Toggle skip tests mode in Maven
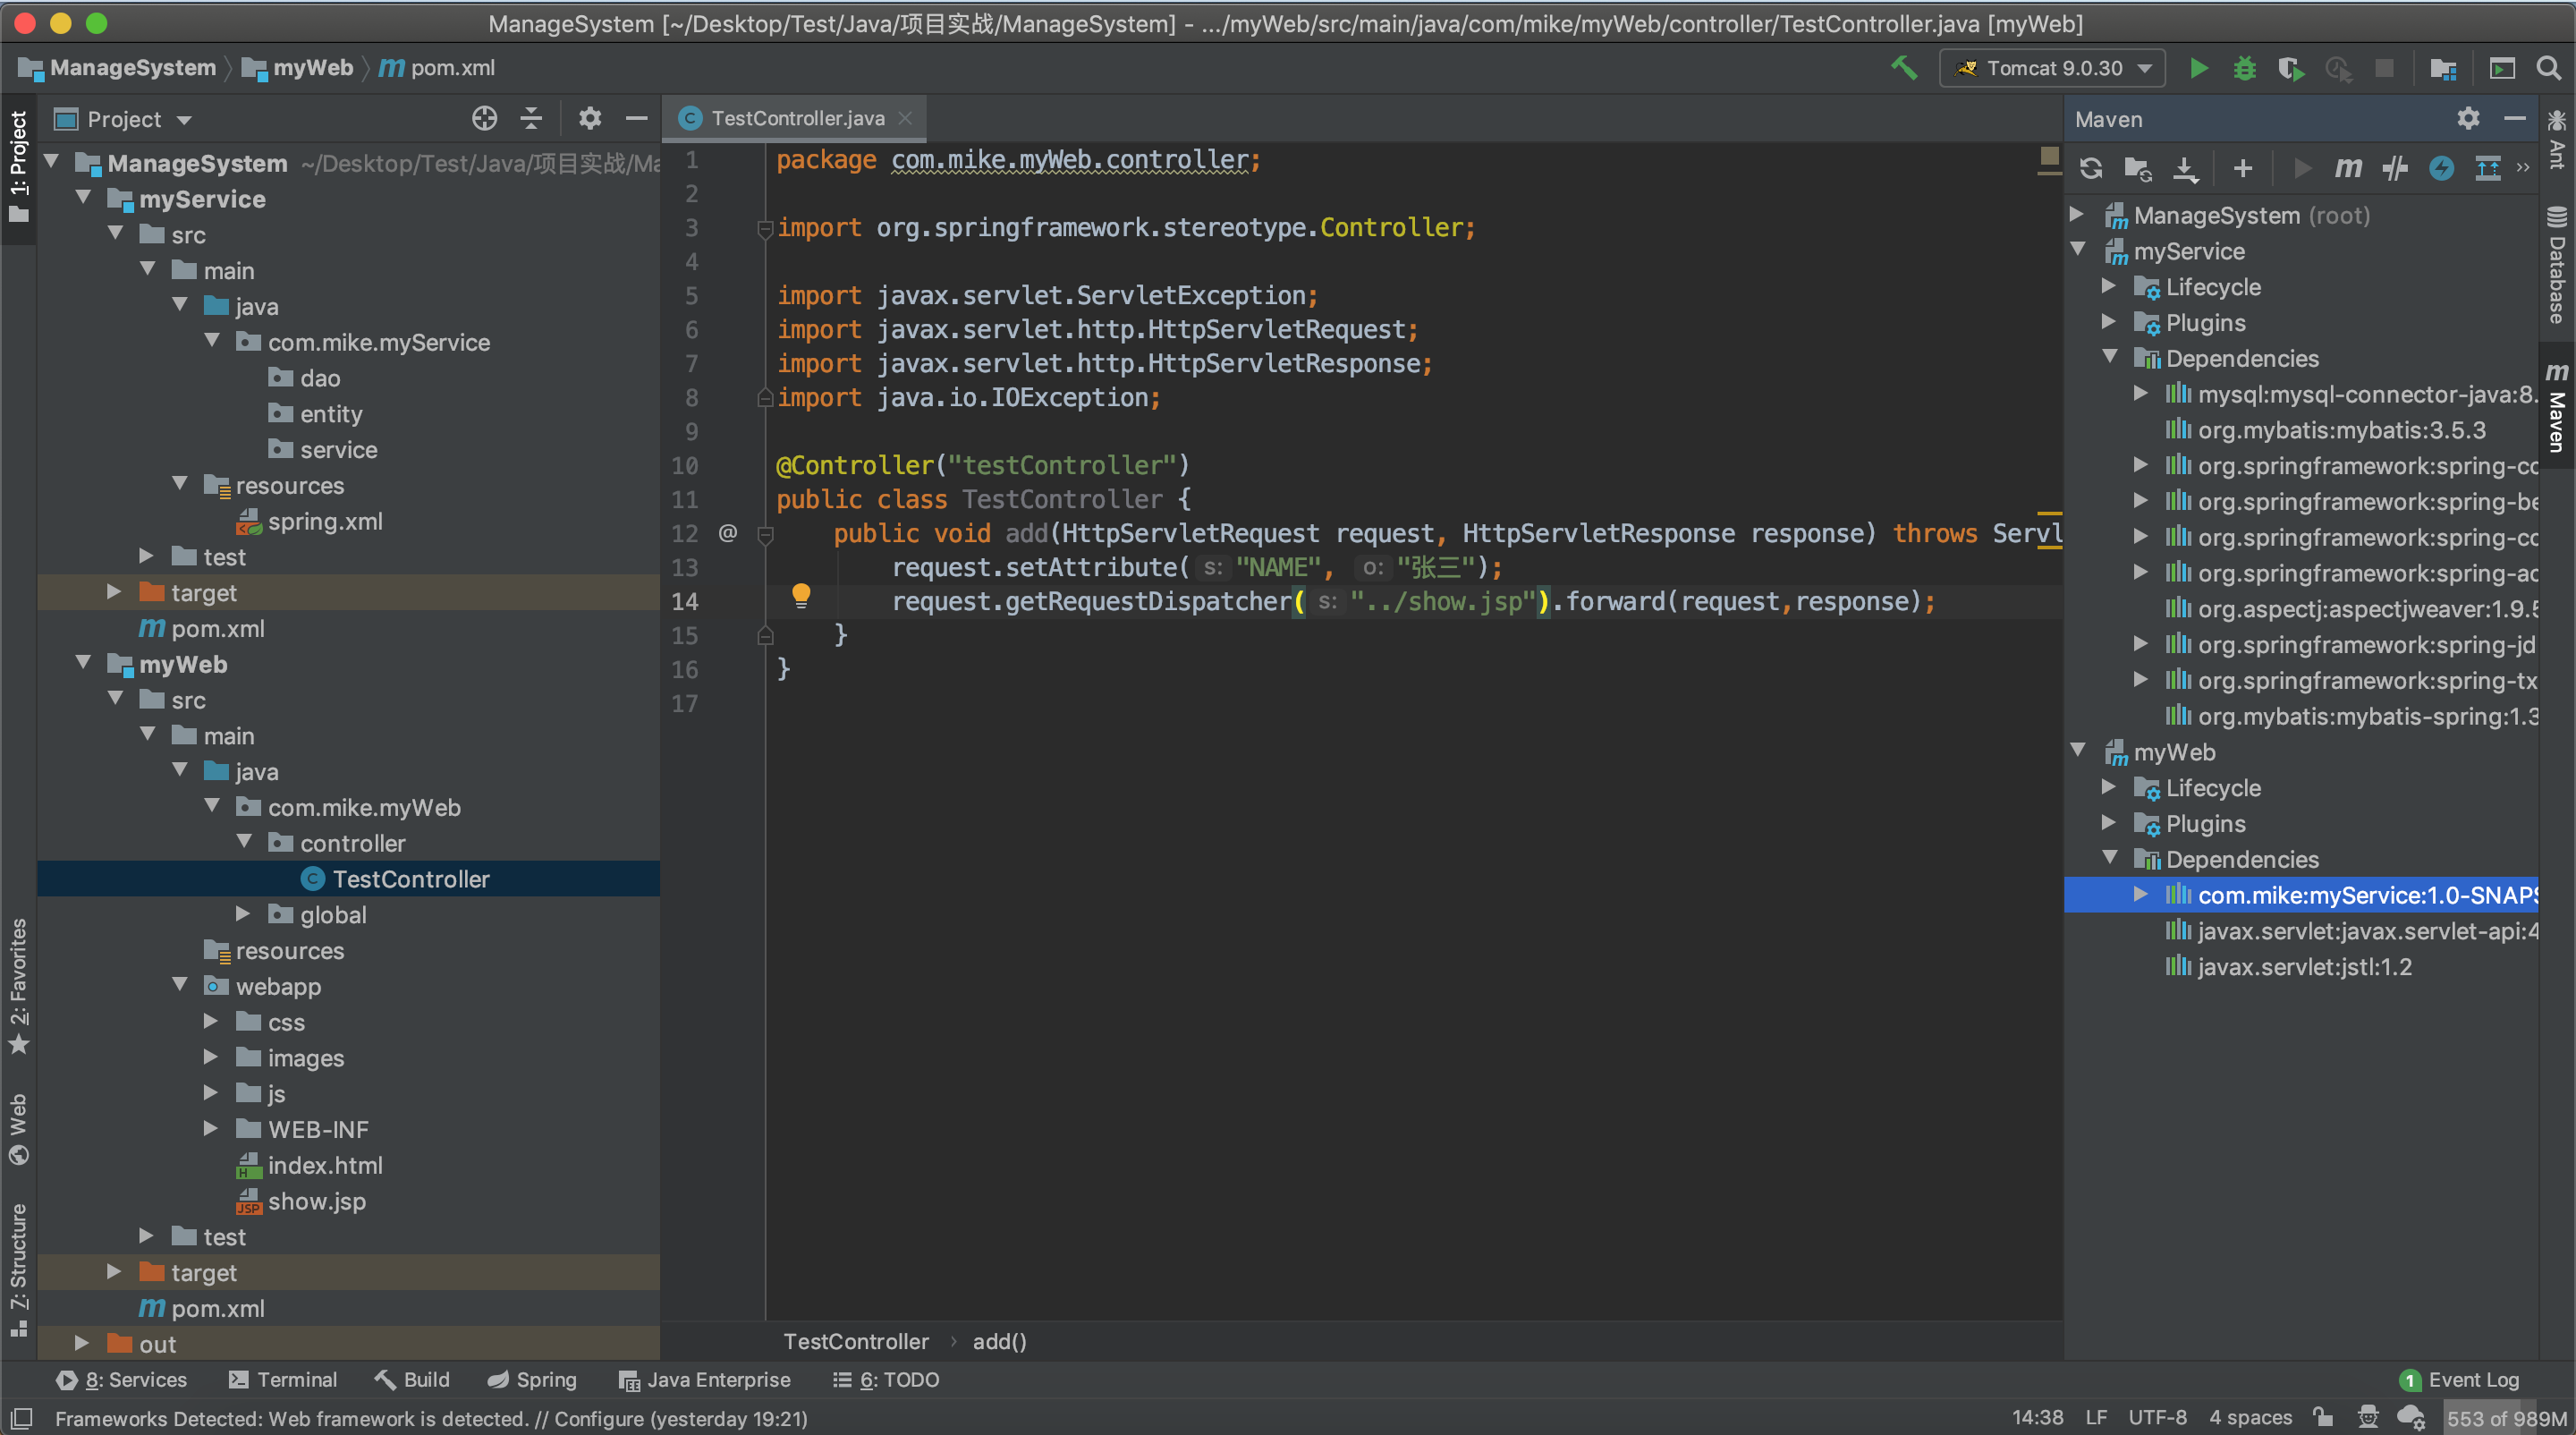This screenshot has width=2576, height=1435. click(x=2442, y=168)
